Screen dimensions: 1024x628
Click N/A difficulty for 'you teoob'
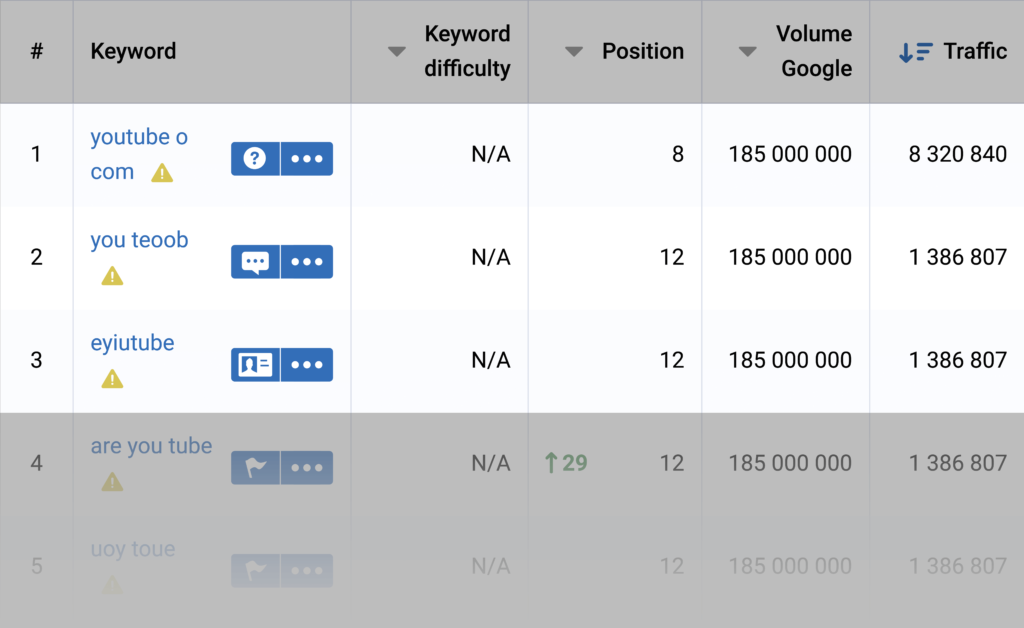pos(490,257)
